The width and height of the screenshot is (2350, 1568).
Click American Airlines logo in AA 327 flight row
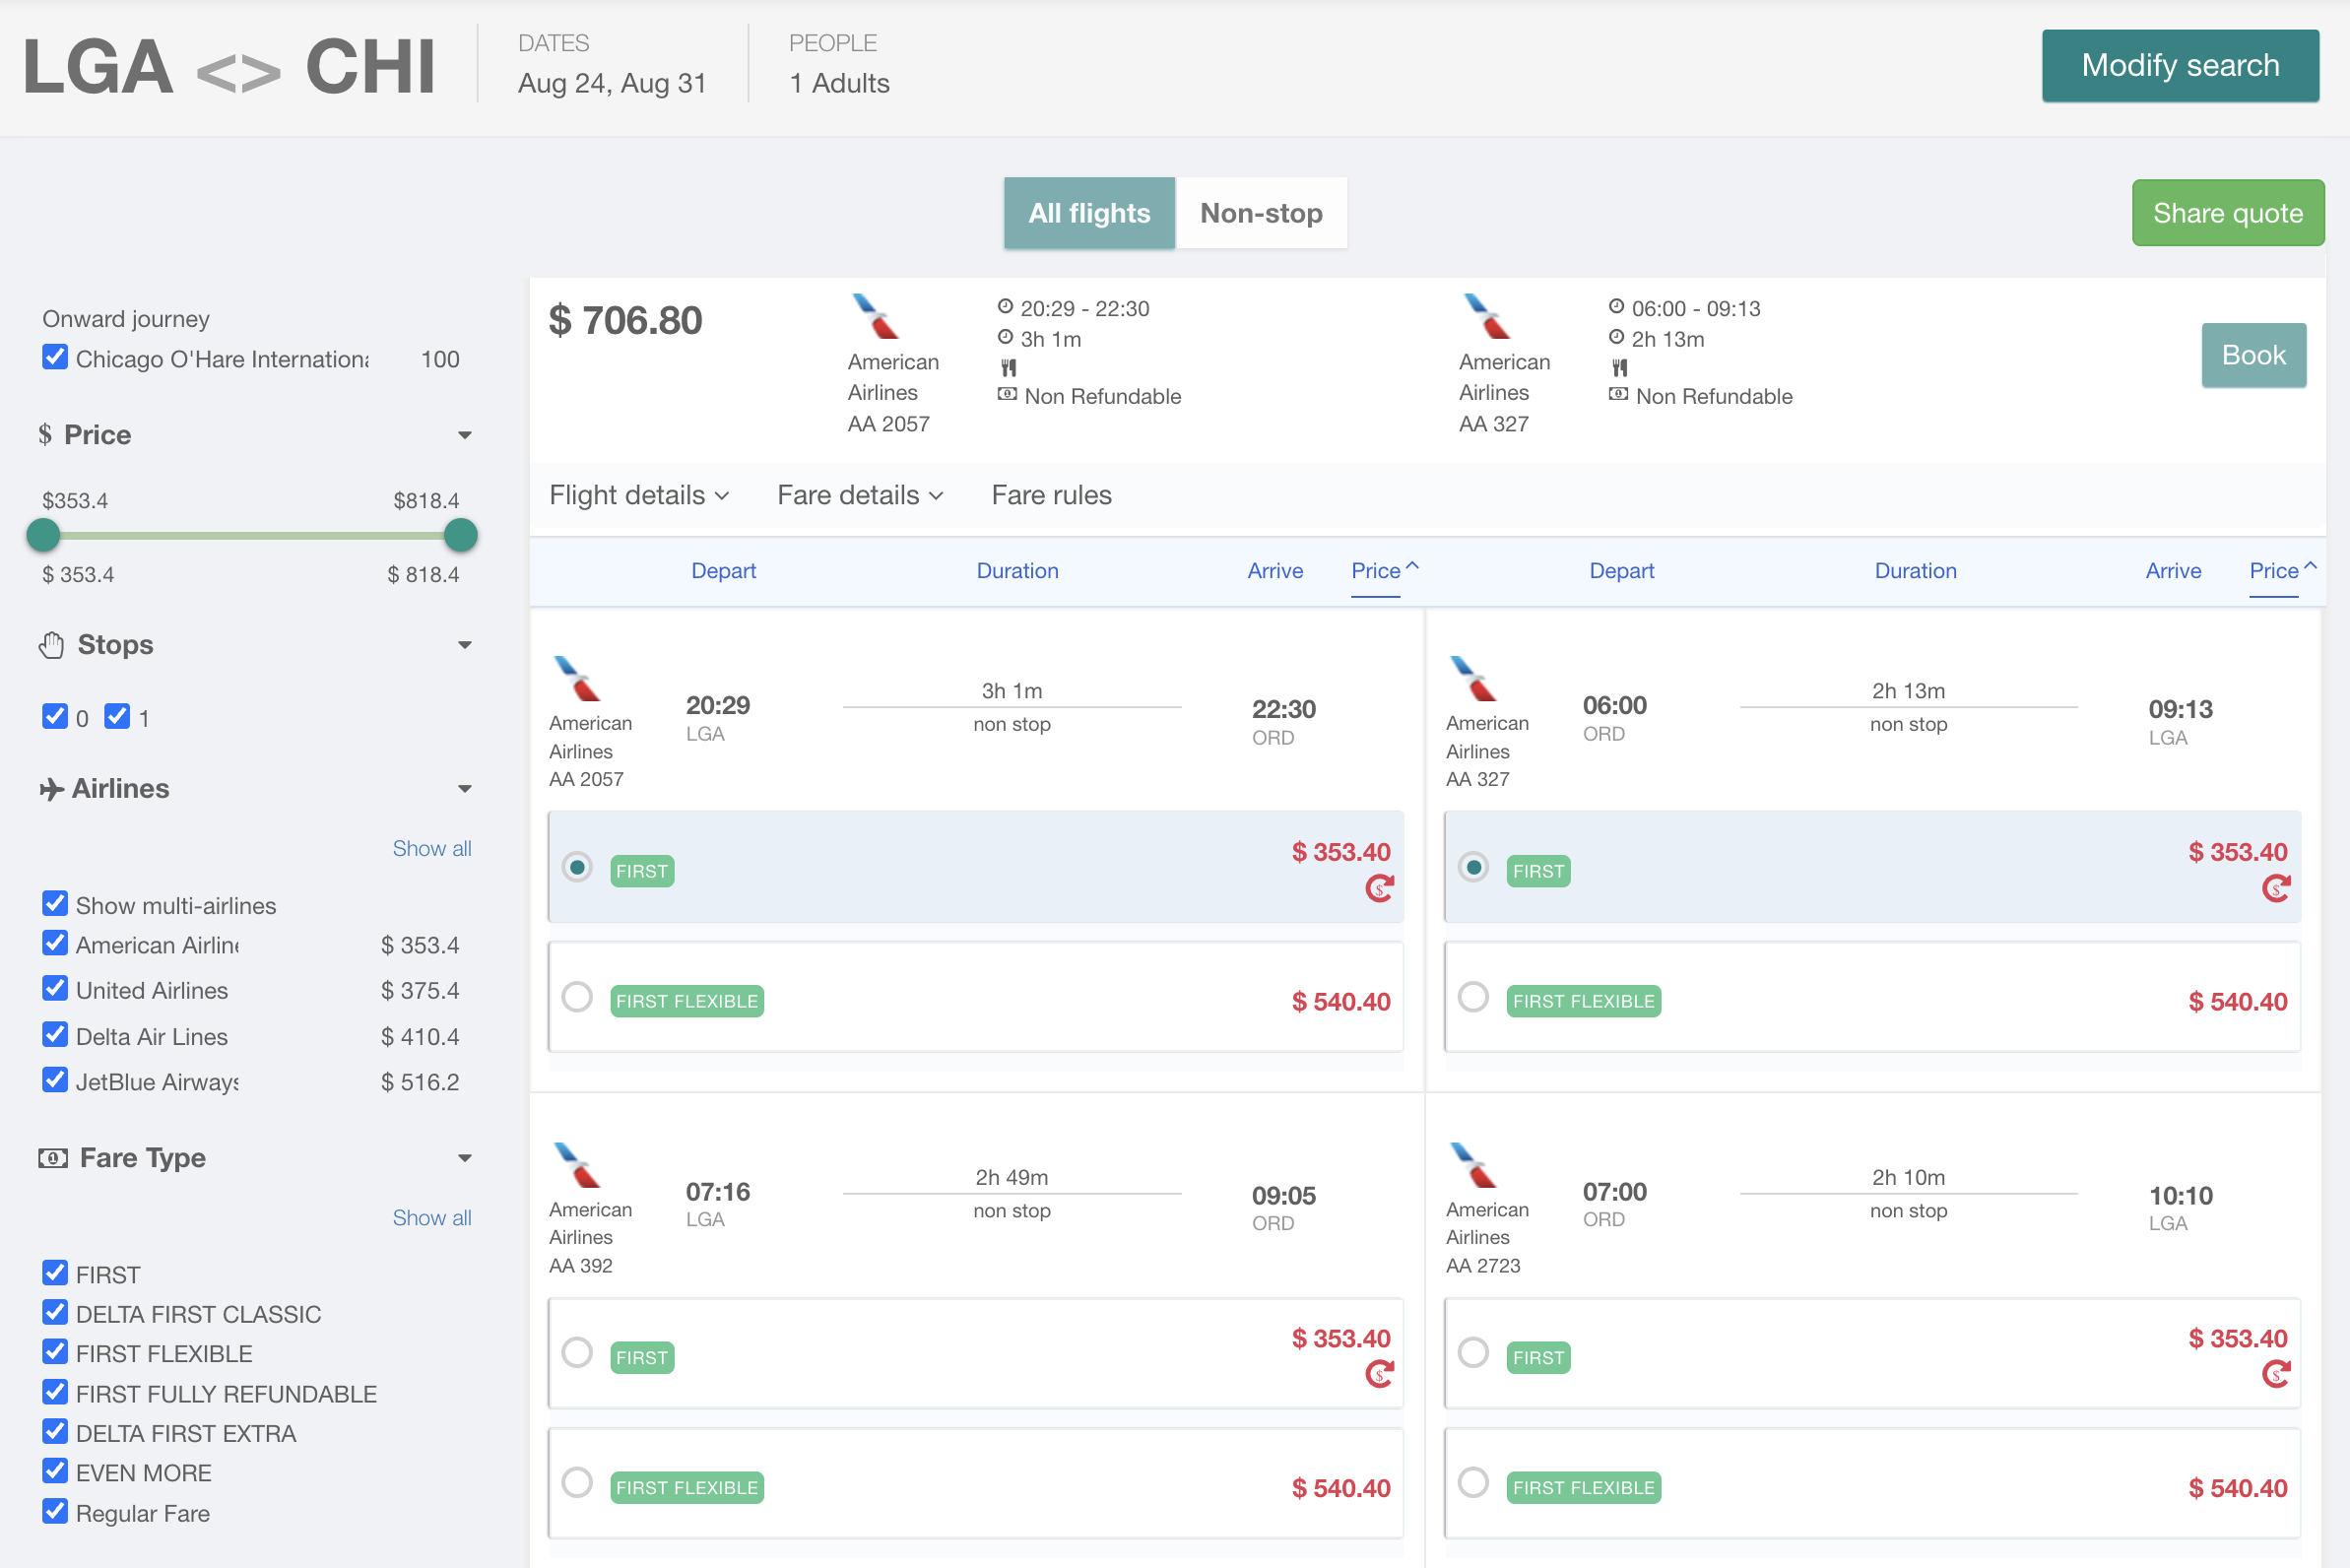(x=1474, y=678)
